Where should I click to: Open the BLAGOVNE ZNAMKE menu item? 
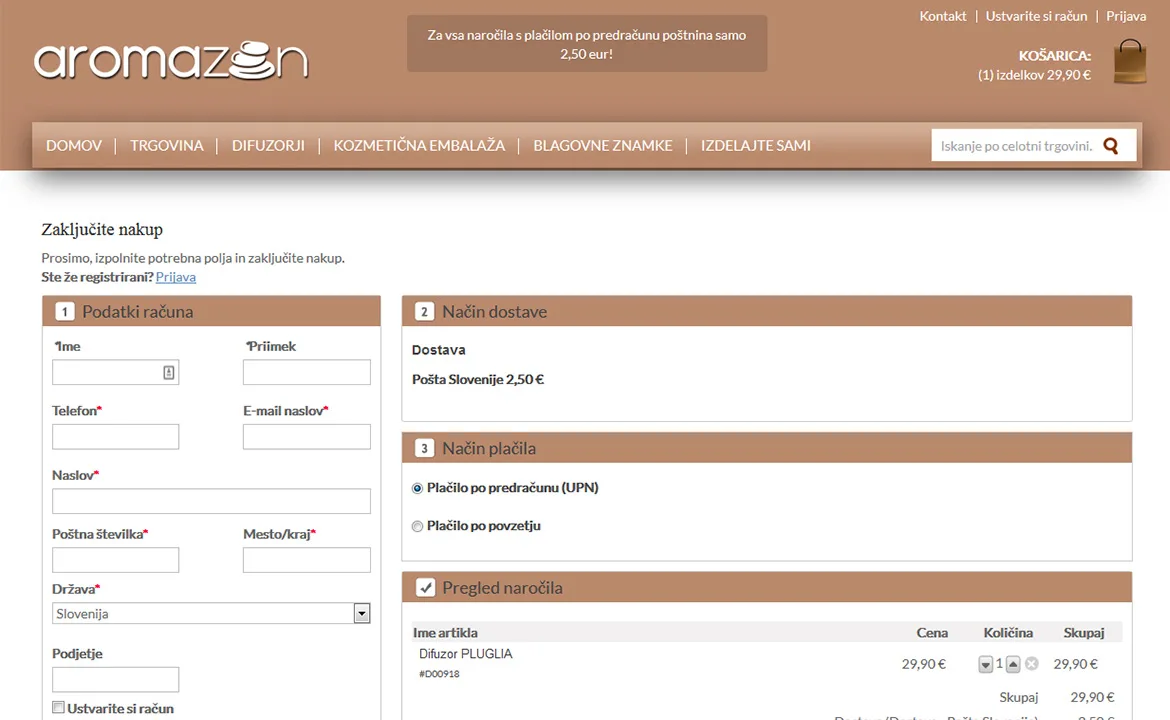603,145
